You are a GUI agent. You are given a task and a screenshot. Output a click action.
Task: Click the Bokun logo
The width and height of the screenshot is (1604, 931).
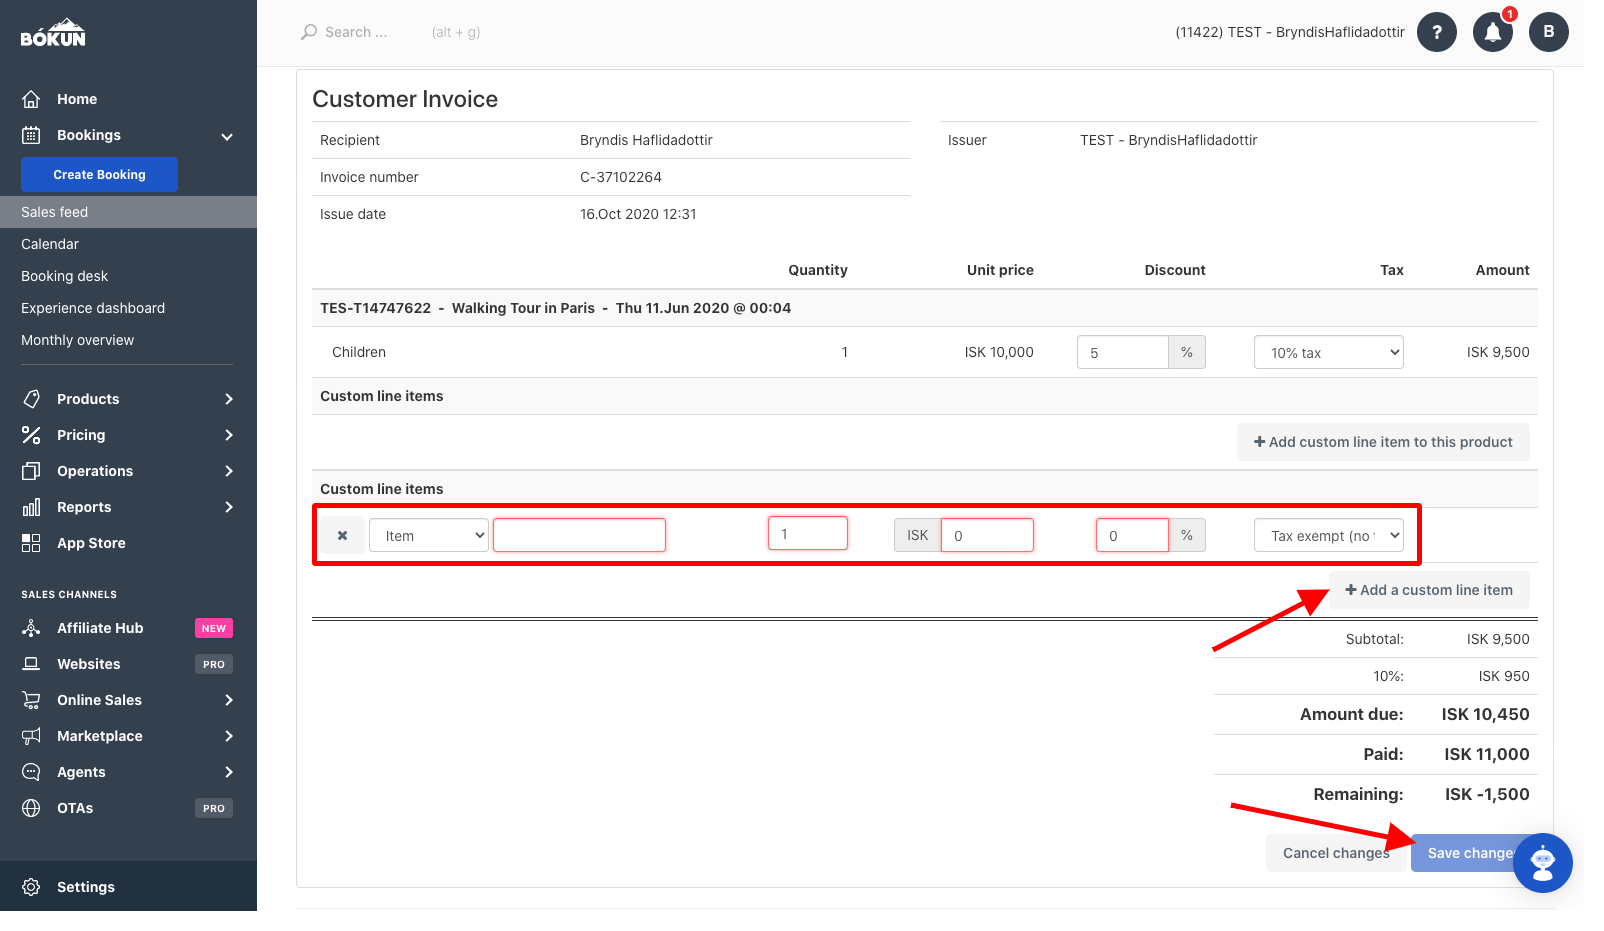[53, 32]
